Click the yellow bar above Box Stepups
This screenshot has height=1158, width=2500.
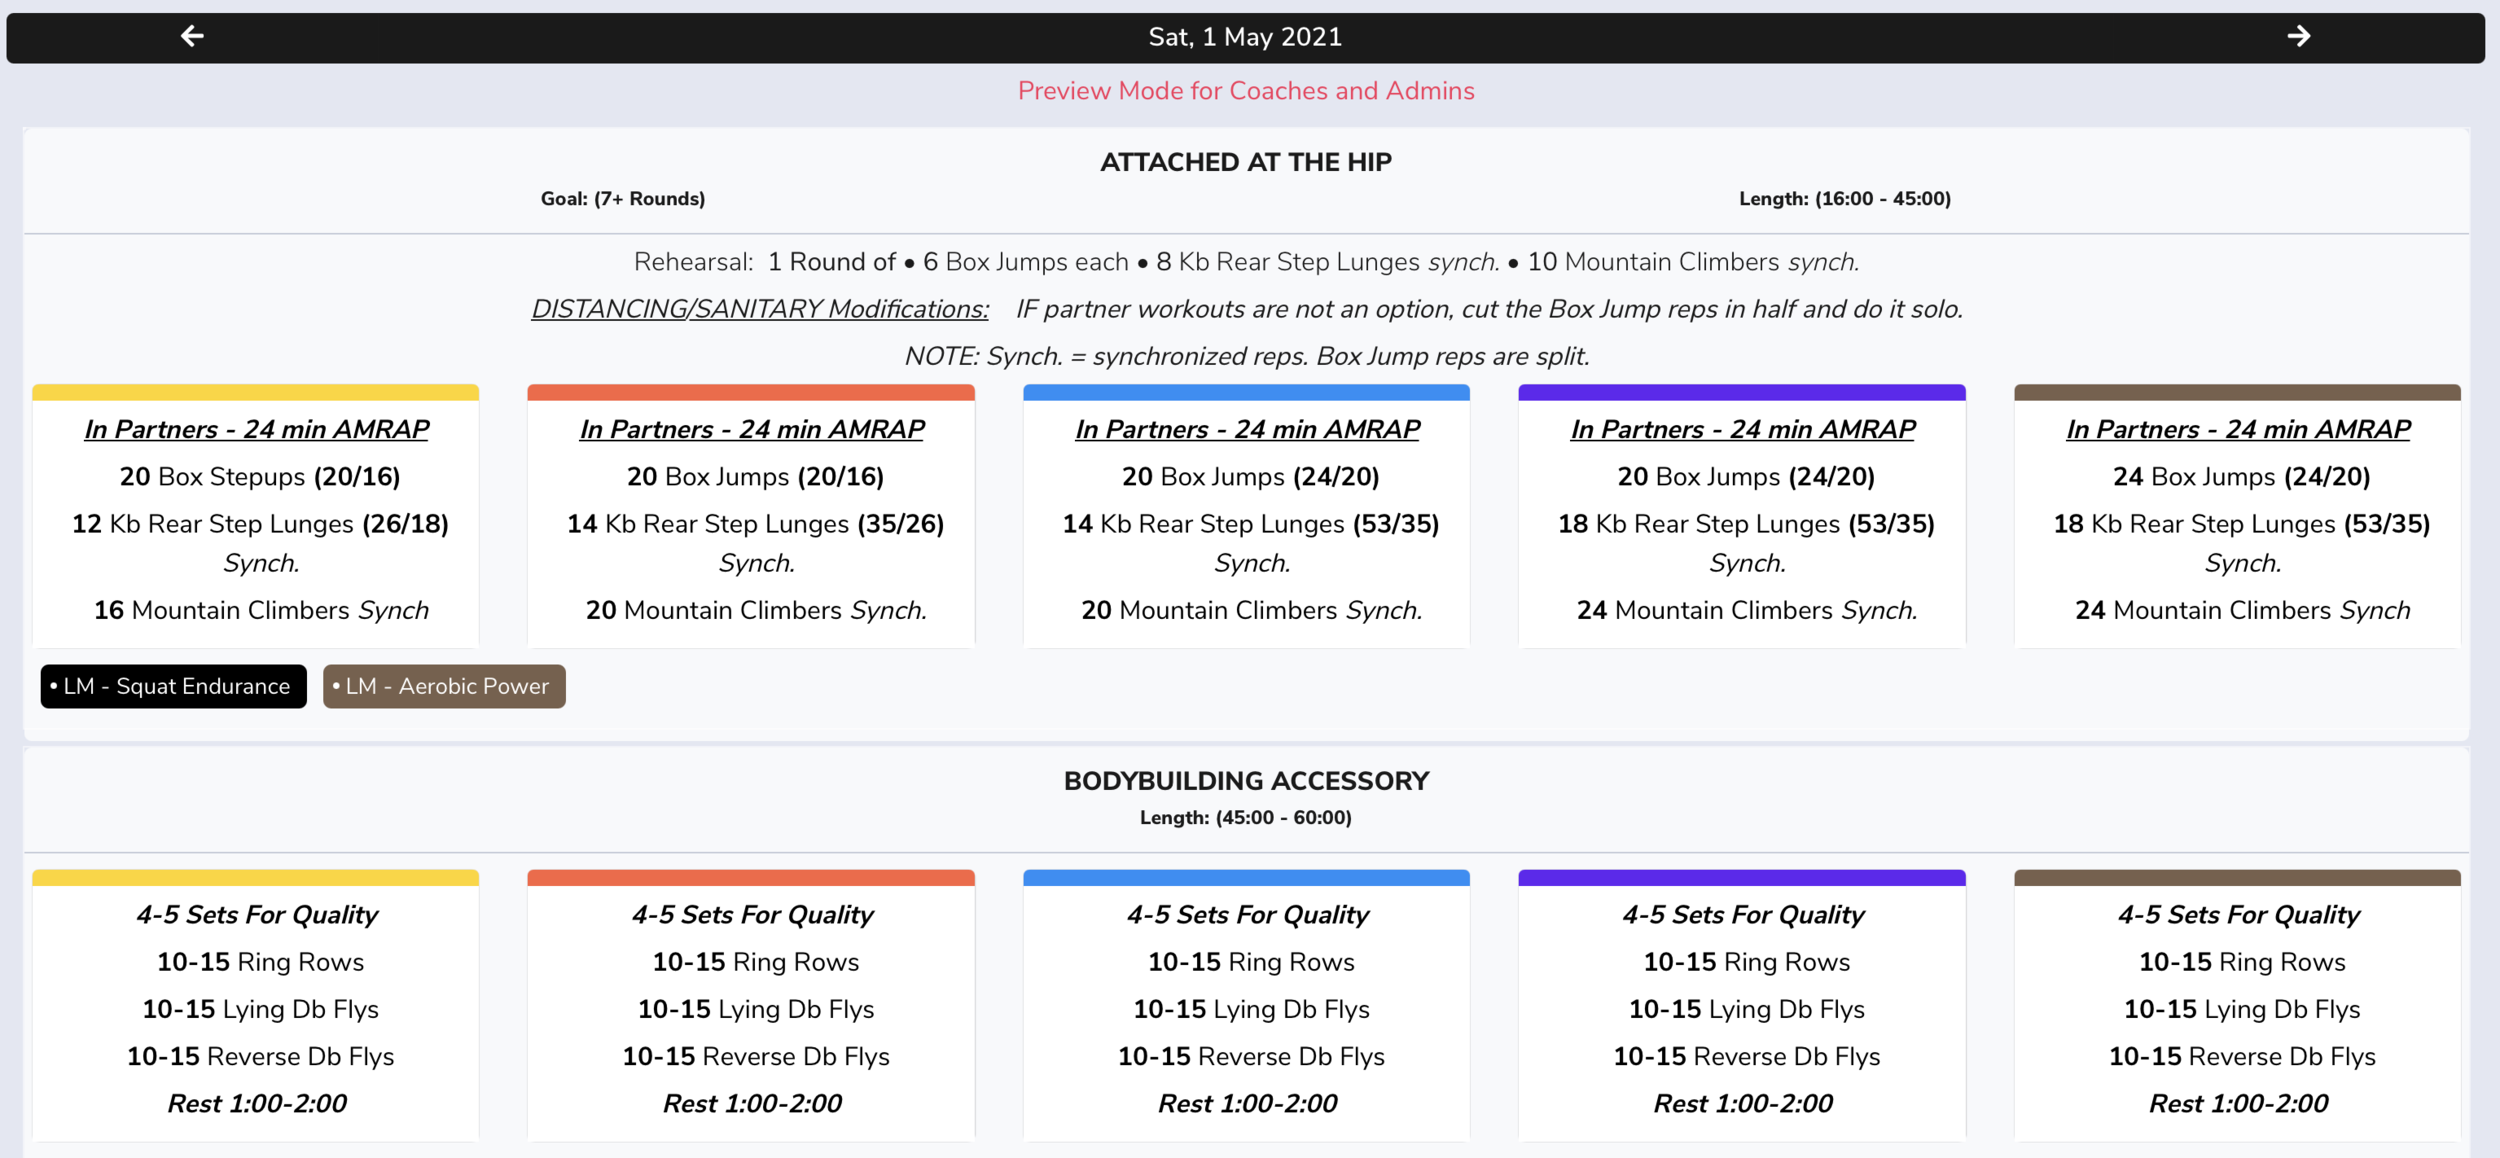(255, 392)
